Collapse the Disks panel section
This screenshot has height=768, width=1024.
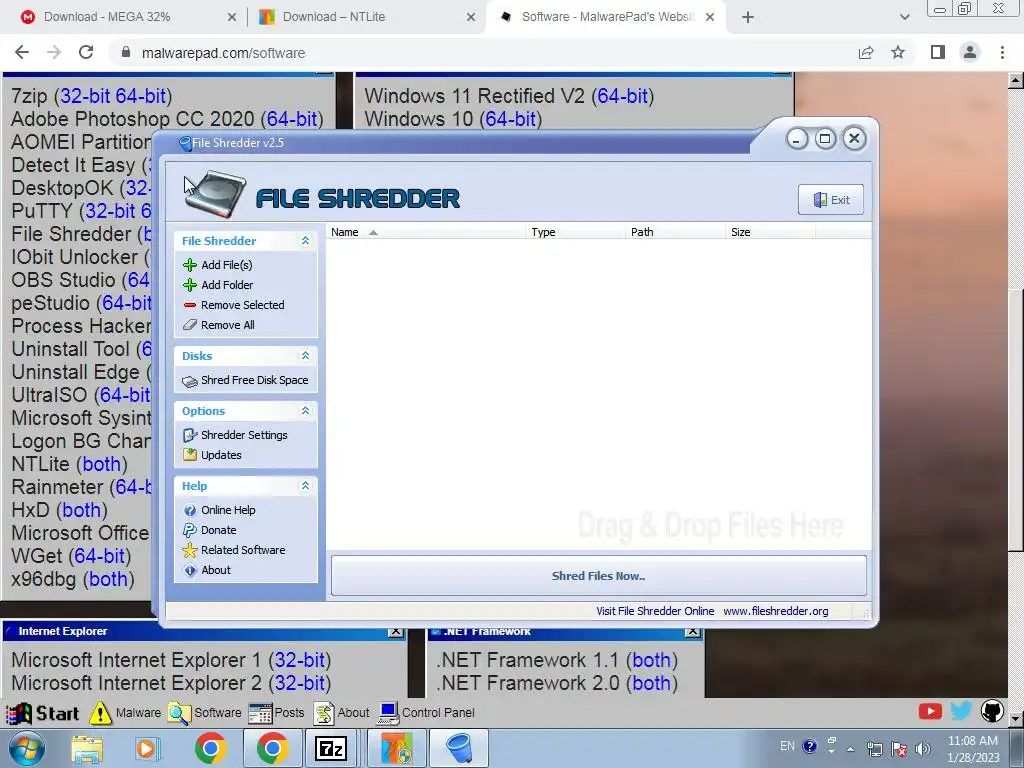click(x=305, y=356)
